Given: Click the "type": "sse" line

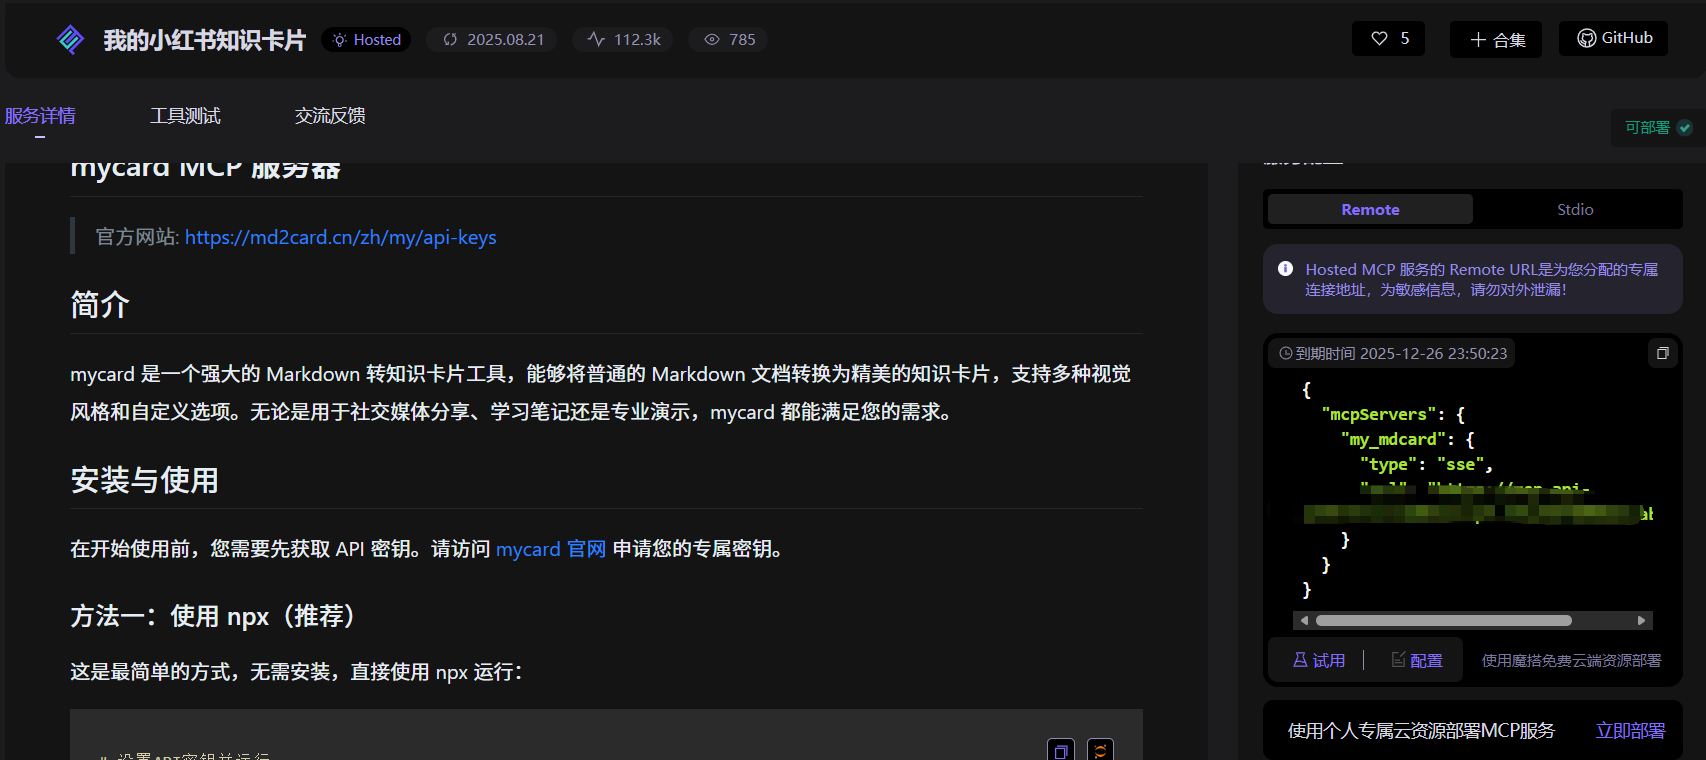Looking at the screenshot, I should (x=1426, y=464).
